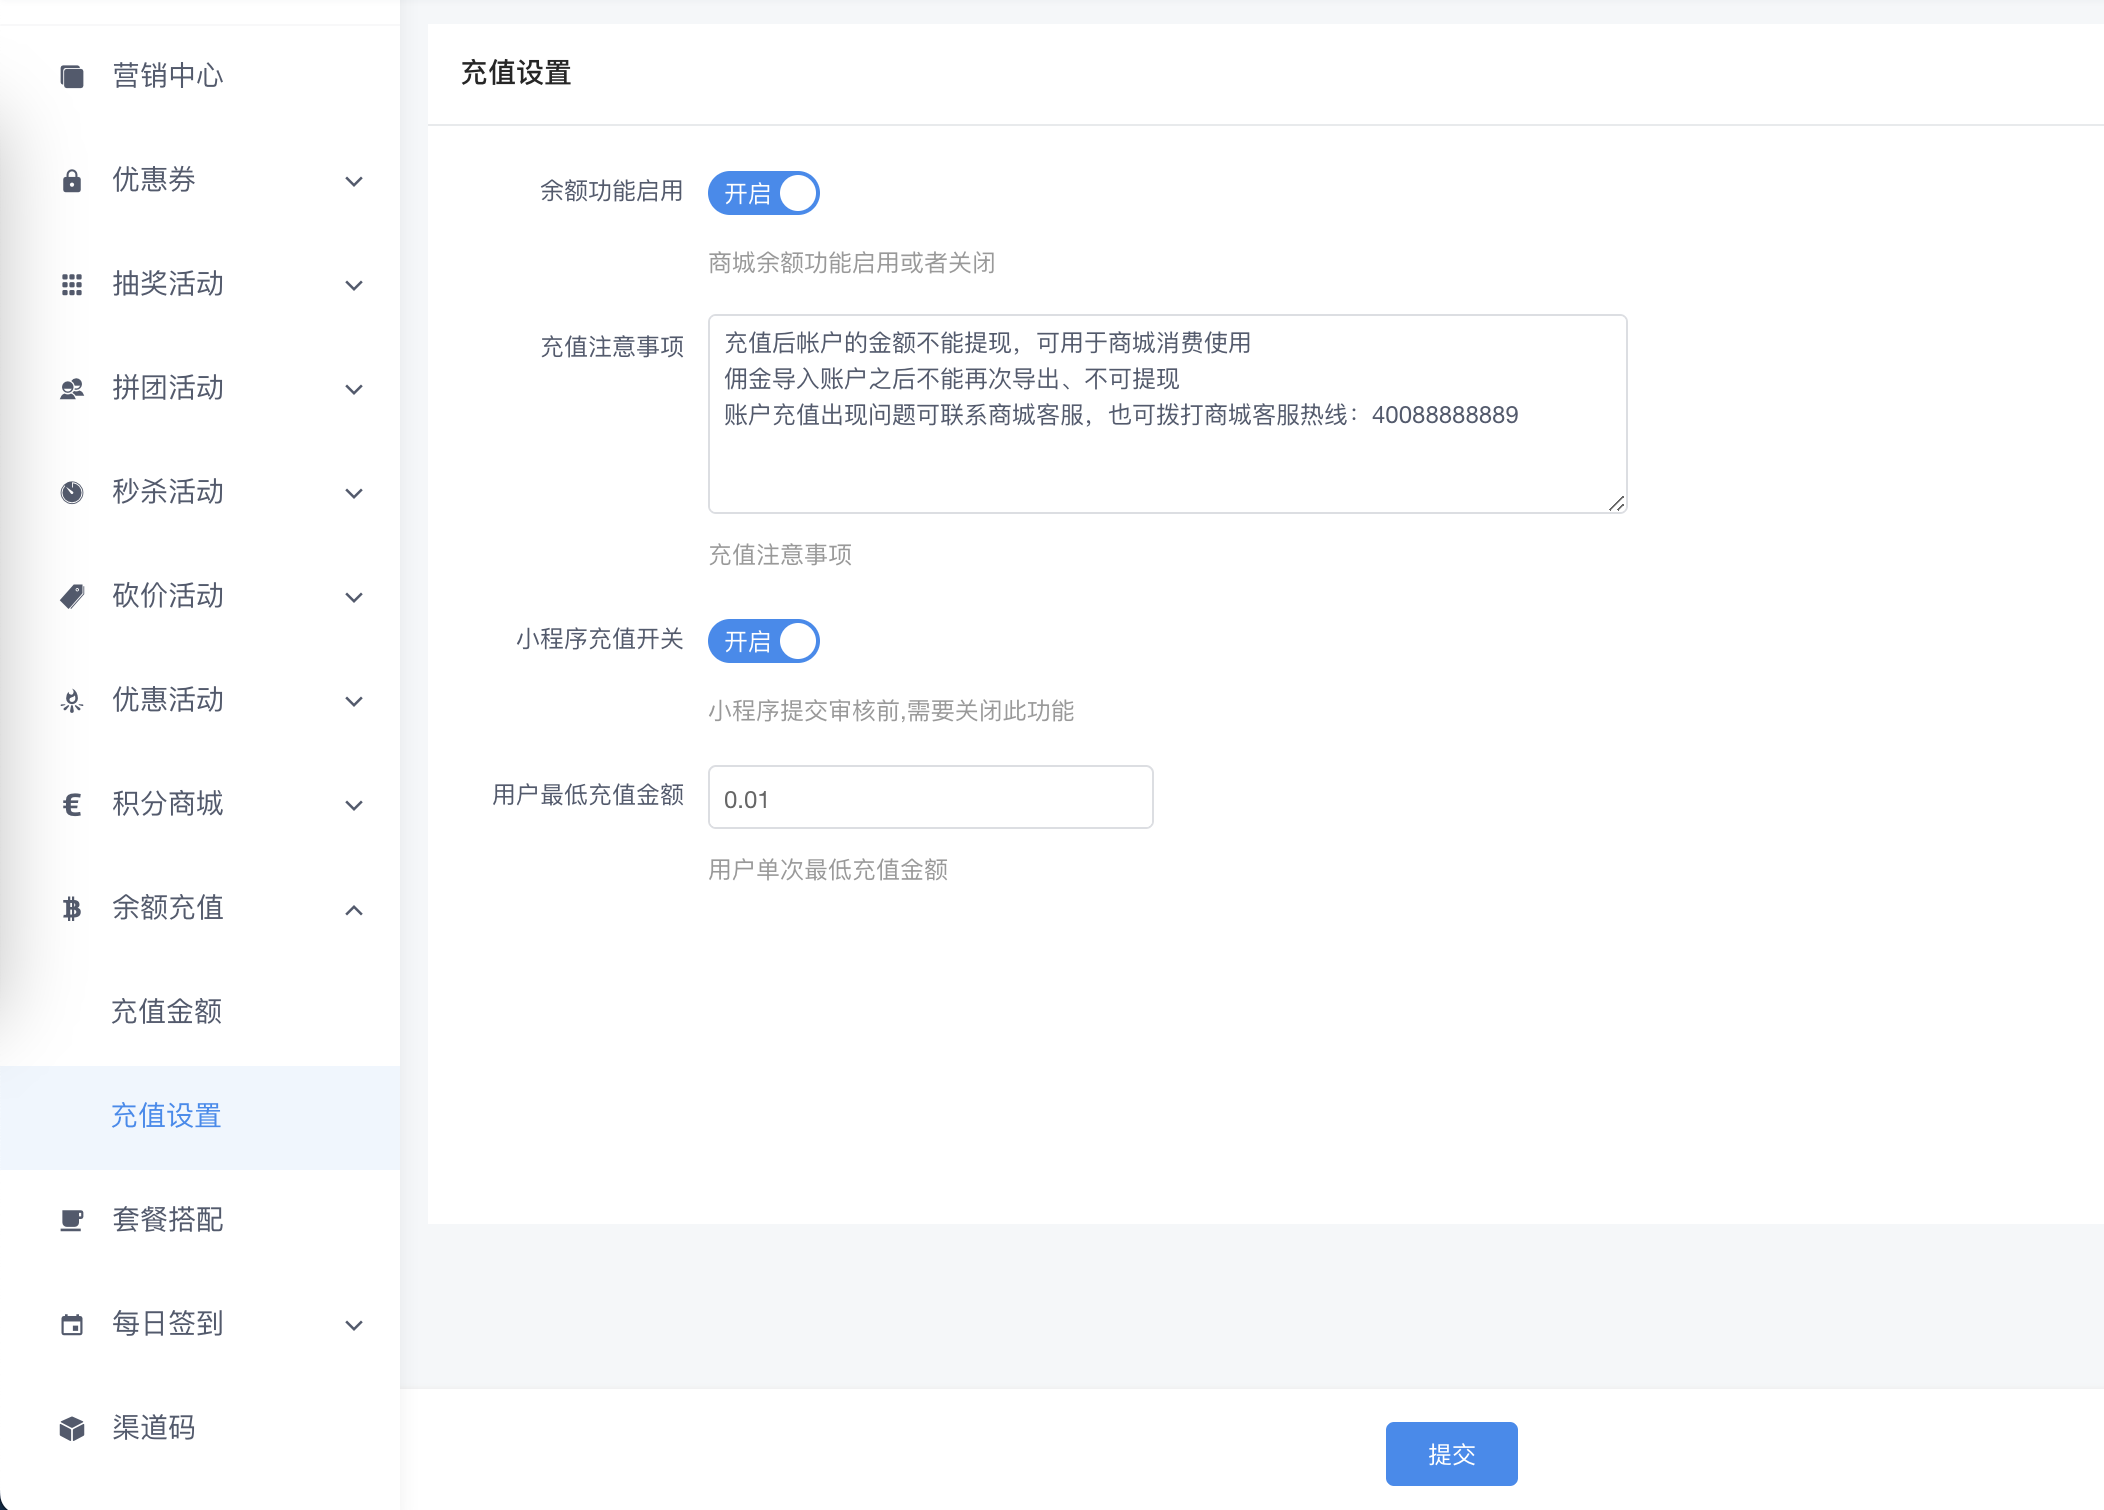Image resolution: width=2104 pixels, height=1510 pixels.
Task: Click the clock icon beside 秒杀活动
Action: tap(72, 492)
